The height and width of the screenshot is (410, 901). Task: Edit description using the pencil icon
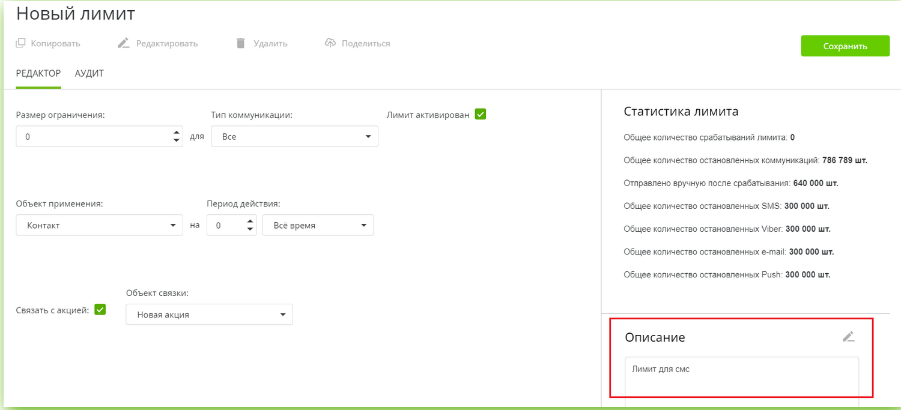848,337
